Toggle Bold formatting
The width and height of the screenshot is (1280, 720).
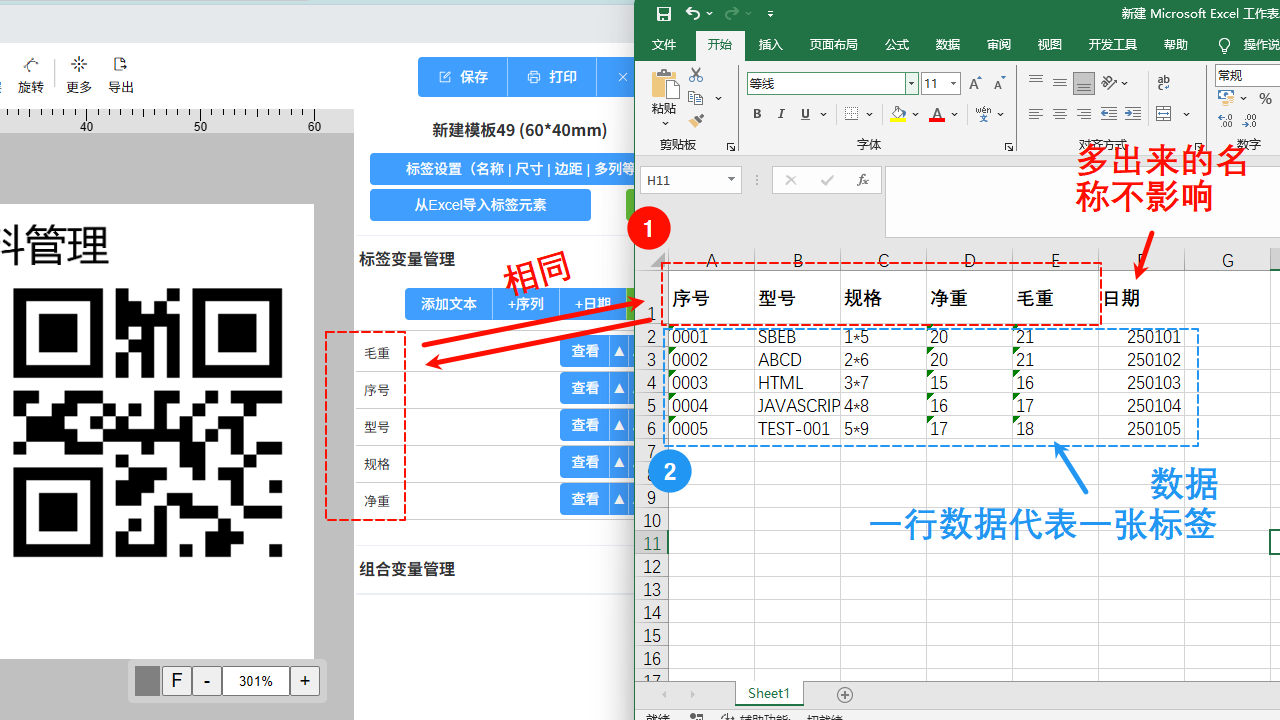click(x=757, y=114)
